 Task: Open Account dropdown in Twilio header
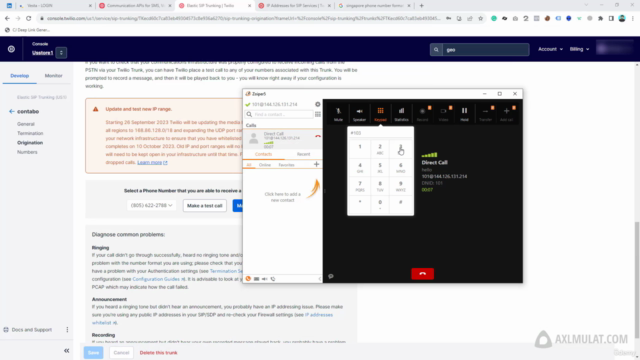[550, 49]
